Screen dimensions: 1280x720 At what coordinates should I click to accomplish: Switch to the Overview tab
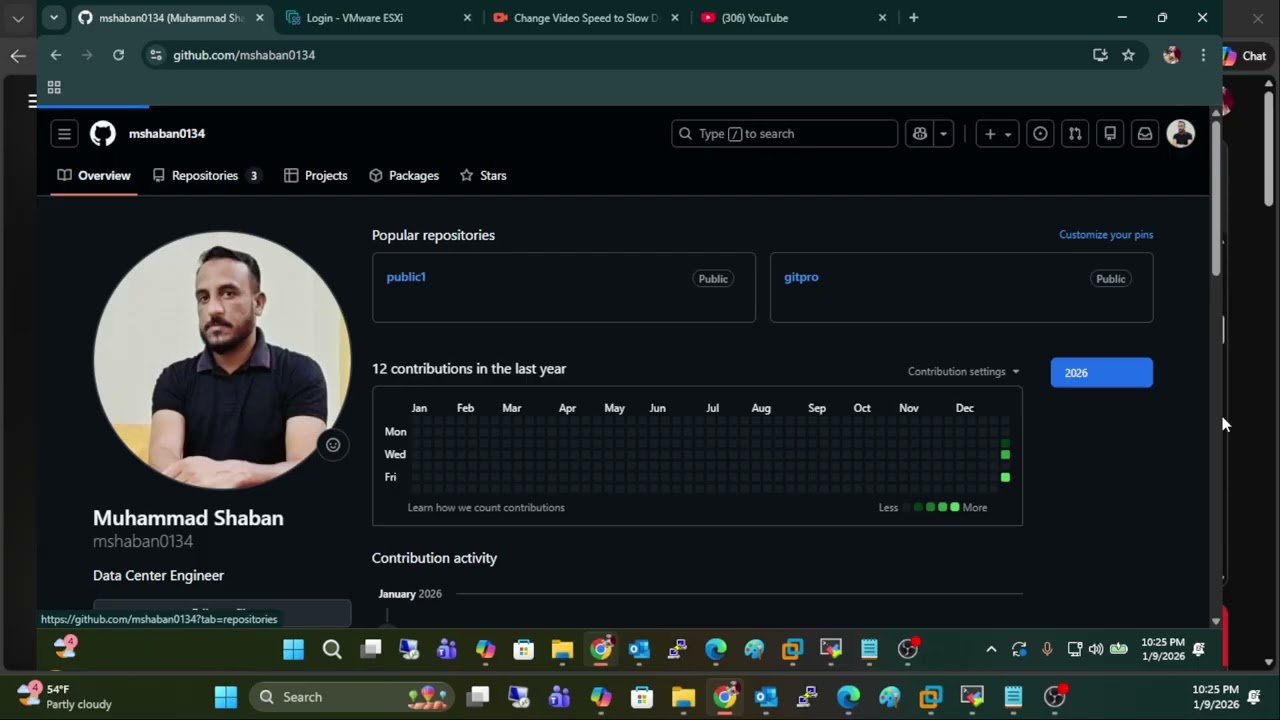coord(94,176)
